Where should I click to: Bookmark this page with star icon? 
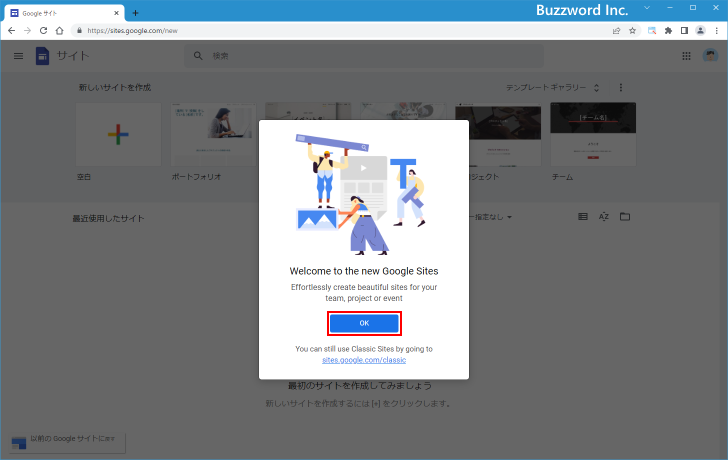(632, 31)
